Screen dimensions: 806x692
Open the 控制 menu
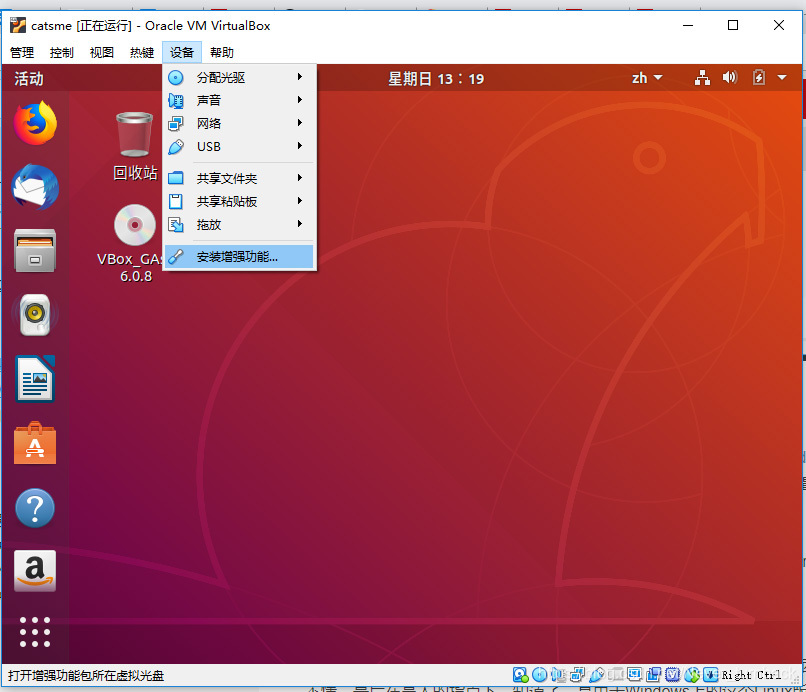62,52
